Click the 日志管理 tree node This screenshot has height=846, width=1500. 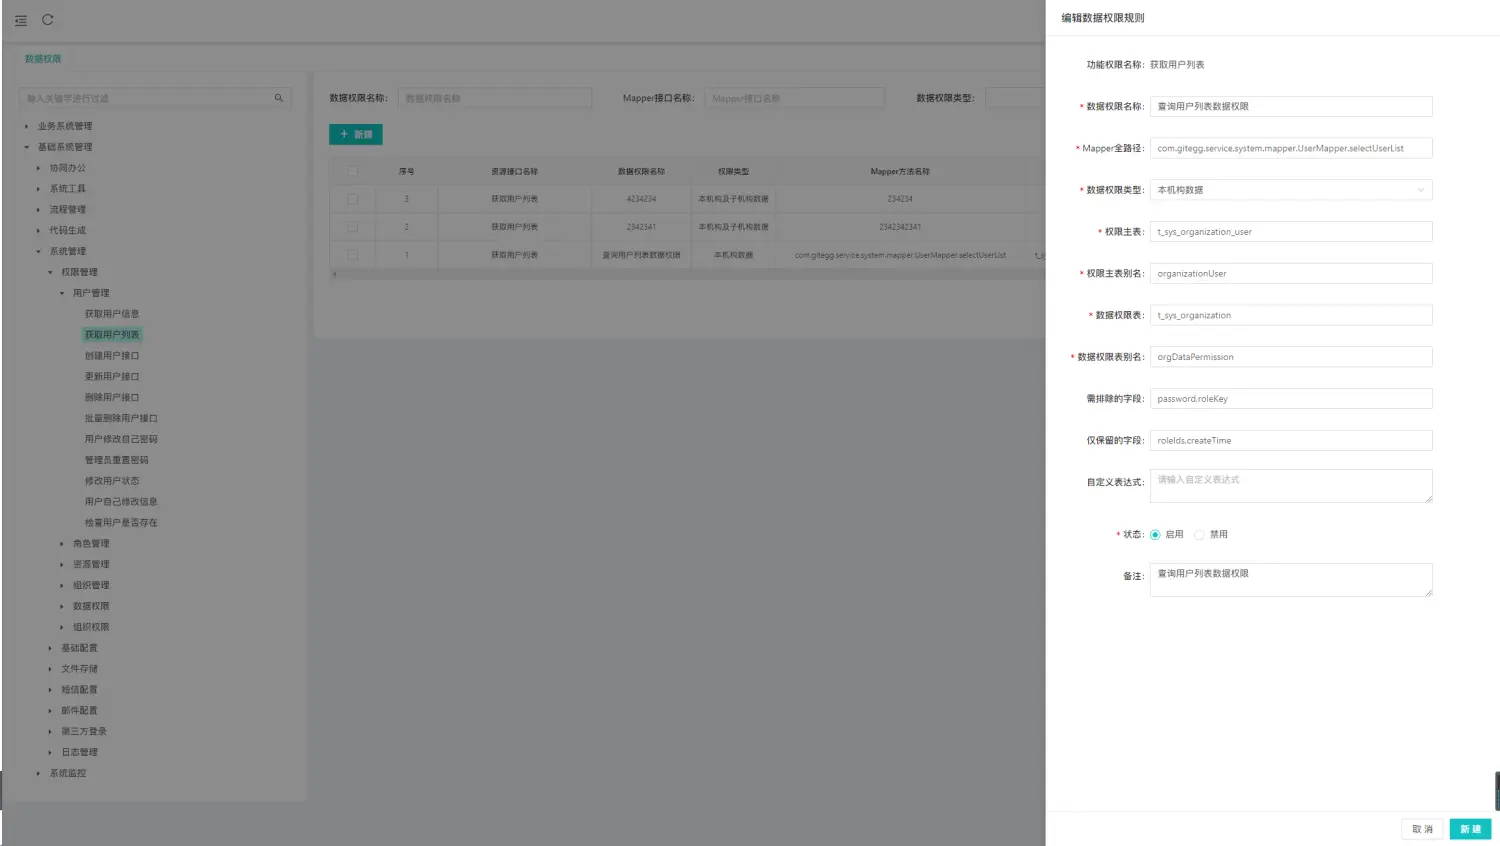79,753
